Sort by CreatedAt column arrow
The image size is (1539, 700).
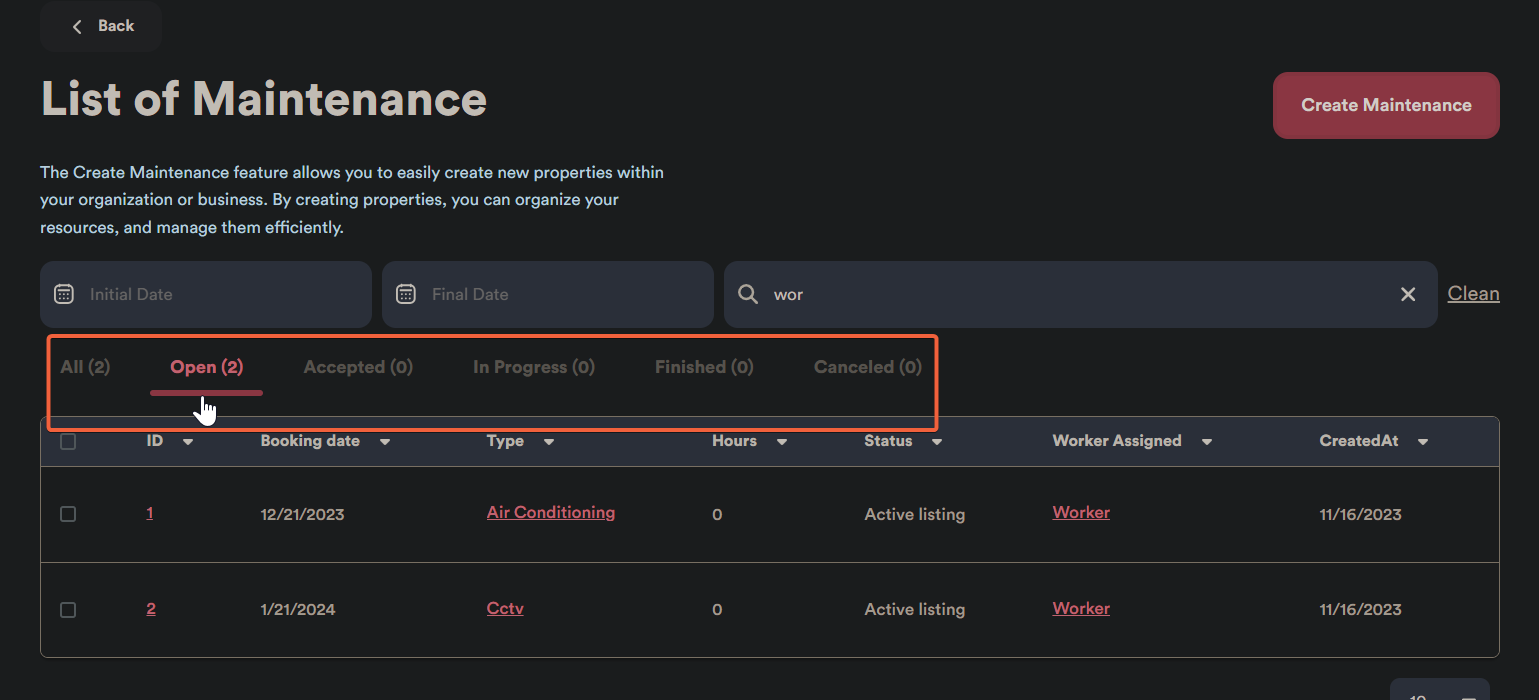[x=1423, y=442]
